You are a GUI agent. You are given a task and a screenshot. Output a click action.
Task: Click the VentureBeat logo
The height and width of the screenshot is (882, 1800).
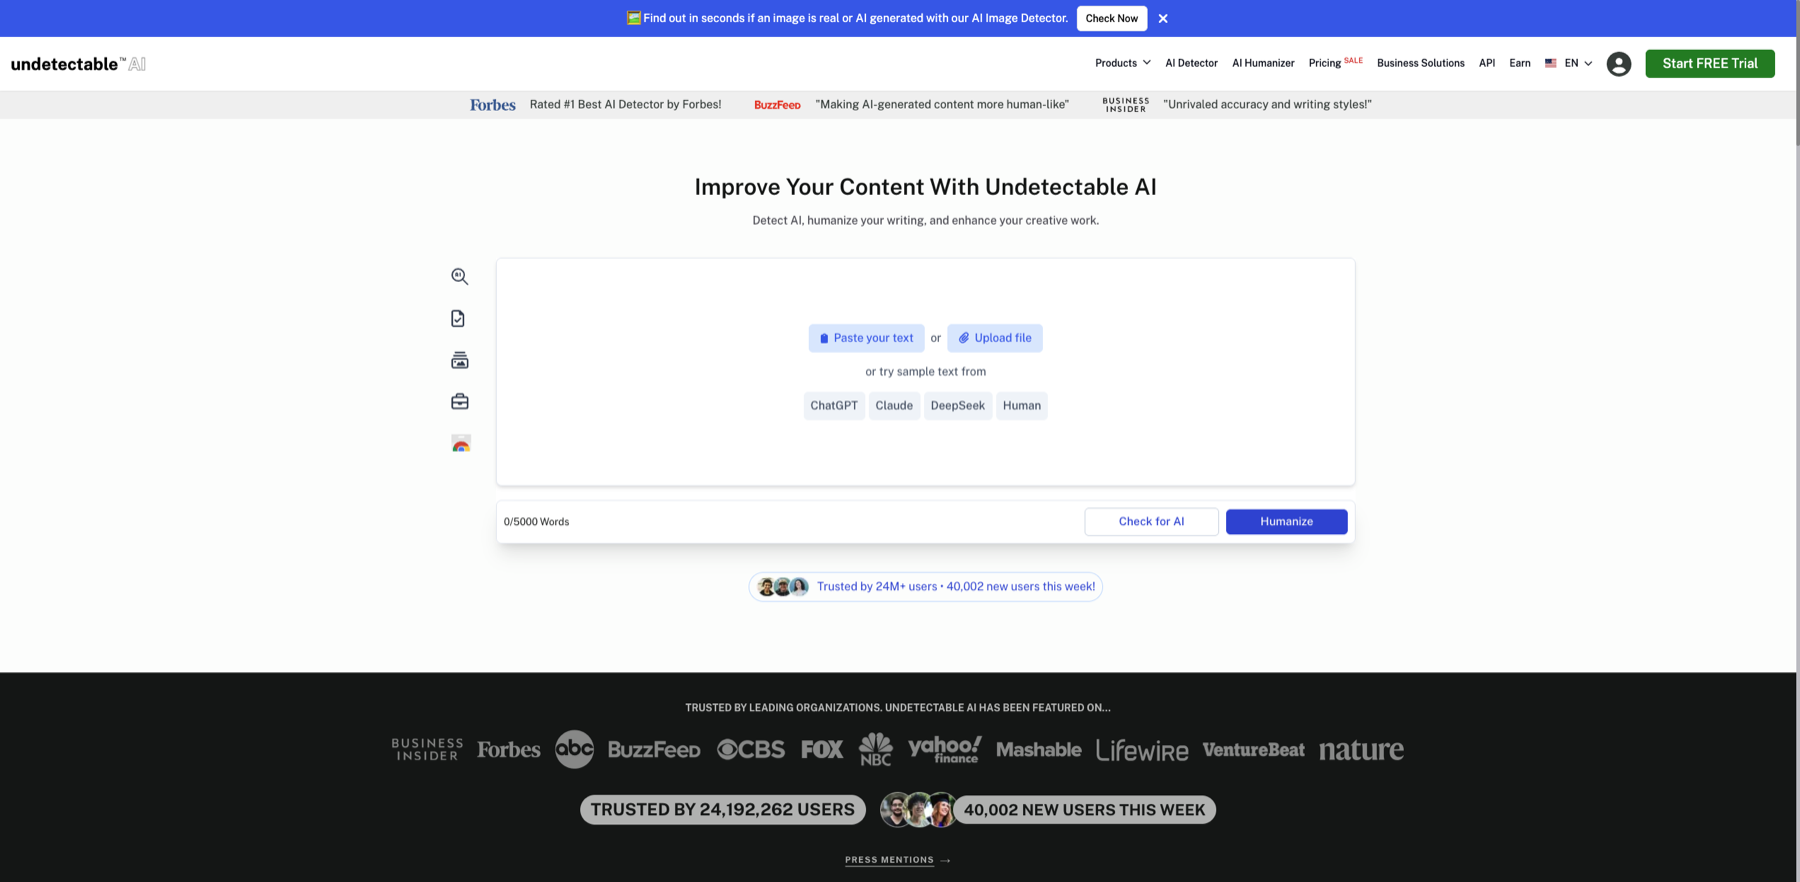click(1253, 749)
